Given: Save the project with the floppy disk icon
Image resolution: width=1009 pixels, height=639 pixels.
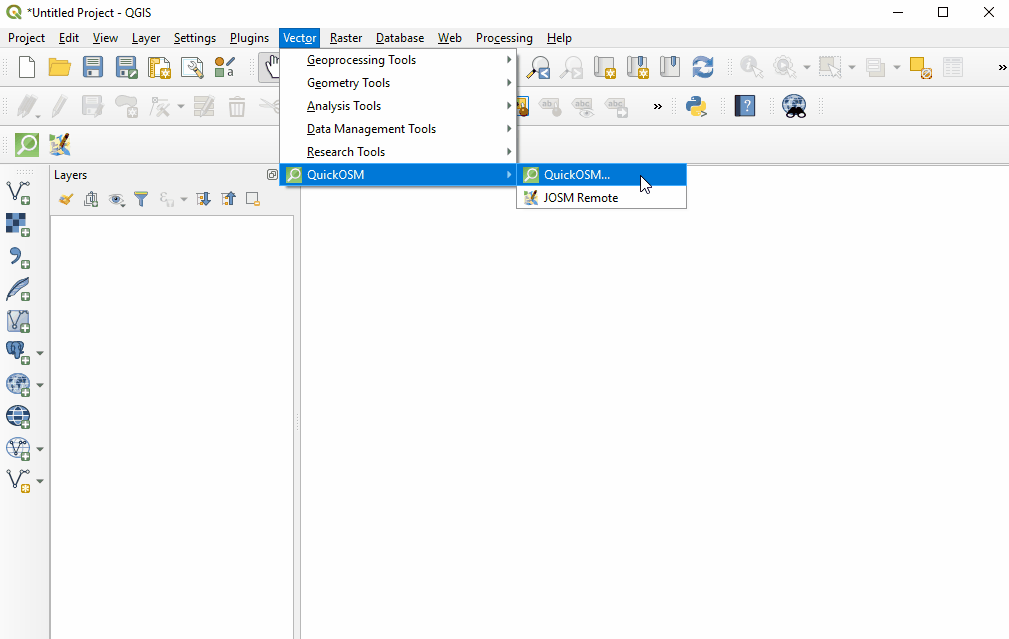Looking at the screenshot, I should (93, 67).
